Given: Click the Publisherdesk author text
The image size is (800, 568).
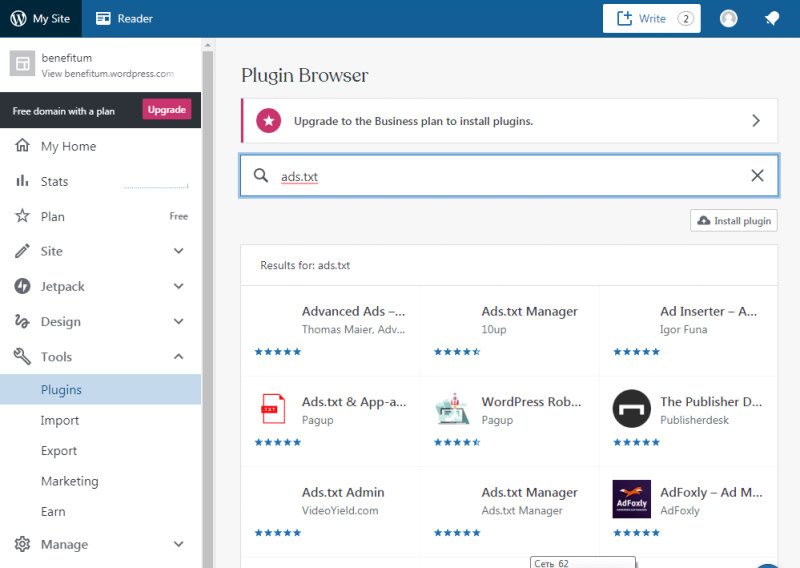Looking at the screenshot, I should (694, 420).
